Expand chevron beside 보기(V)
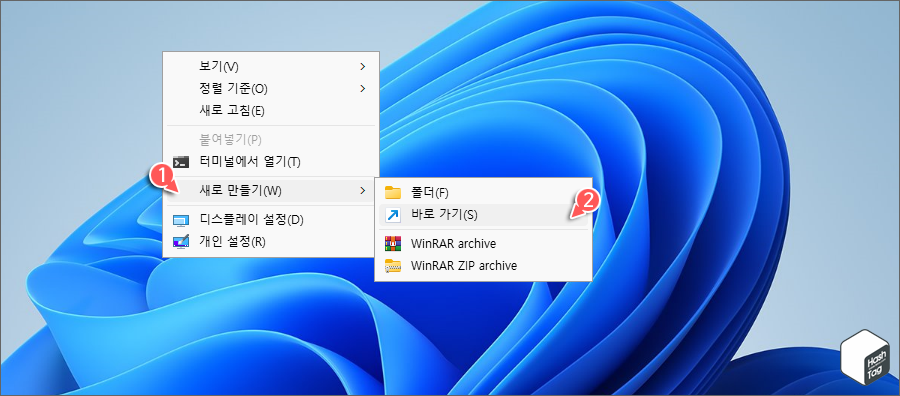Image resolution: width=900 pixels, height=396 pixels. (x=362, y=67)
